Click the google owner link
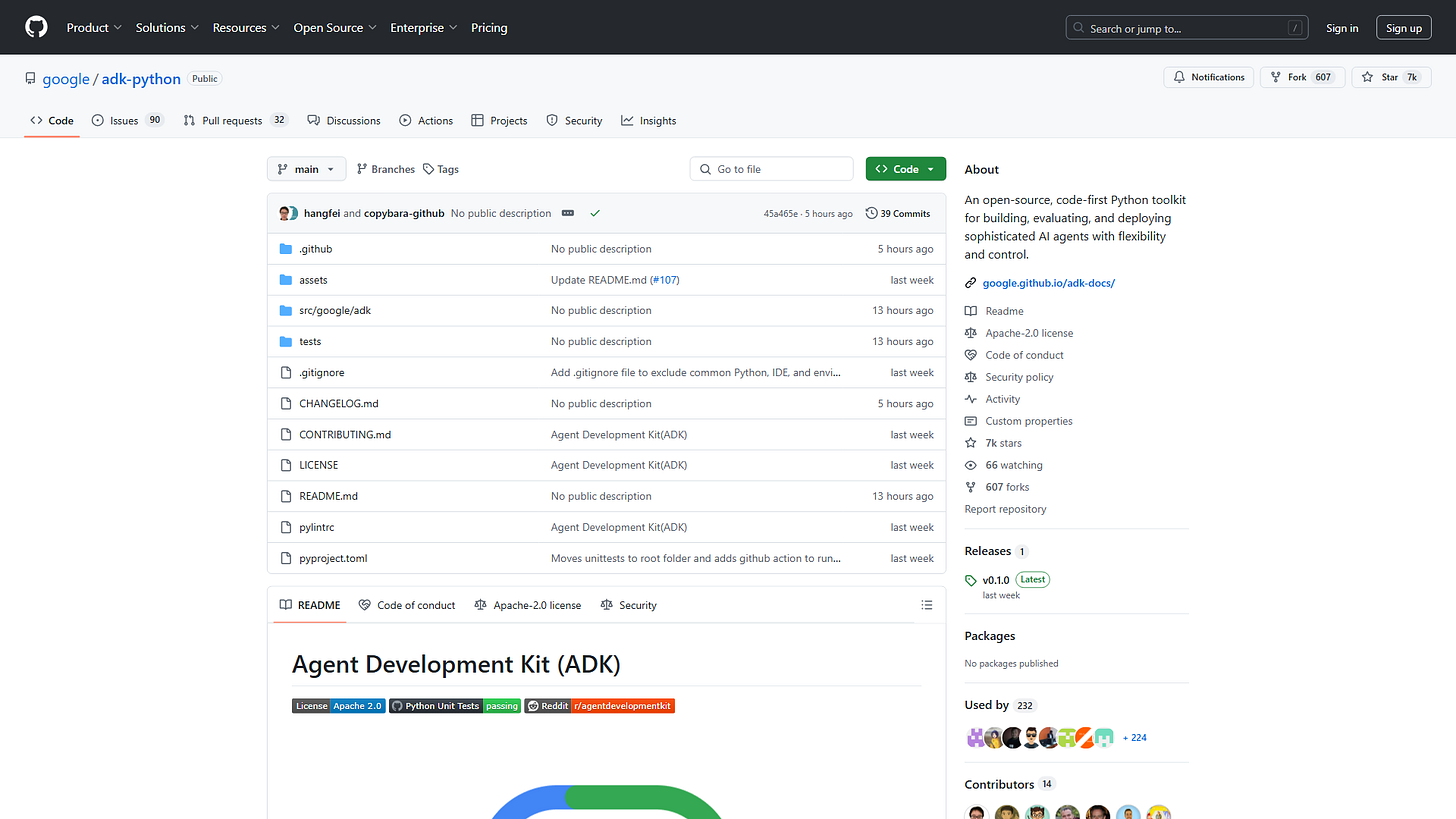Image resolution: width=1456 pixels, height=819 pixels. tap(66, 78)
